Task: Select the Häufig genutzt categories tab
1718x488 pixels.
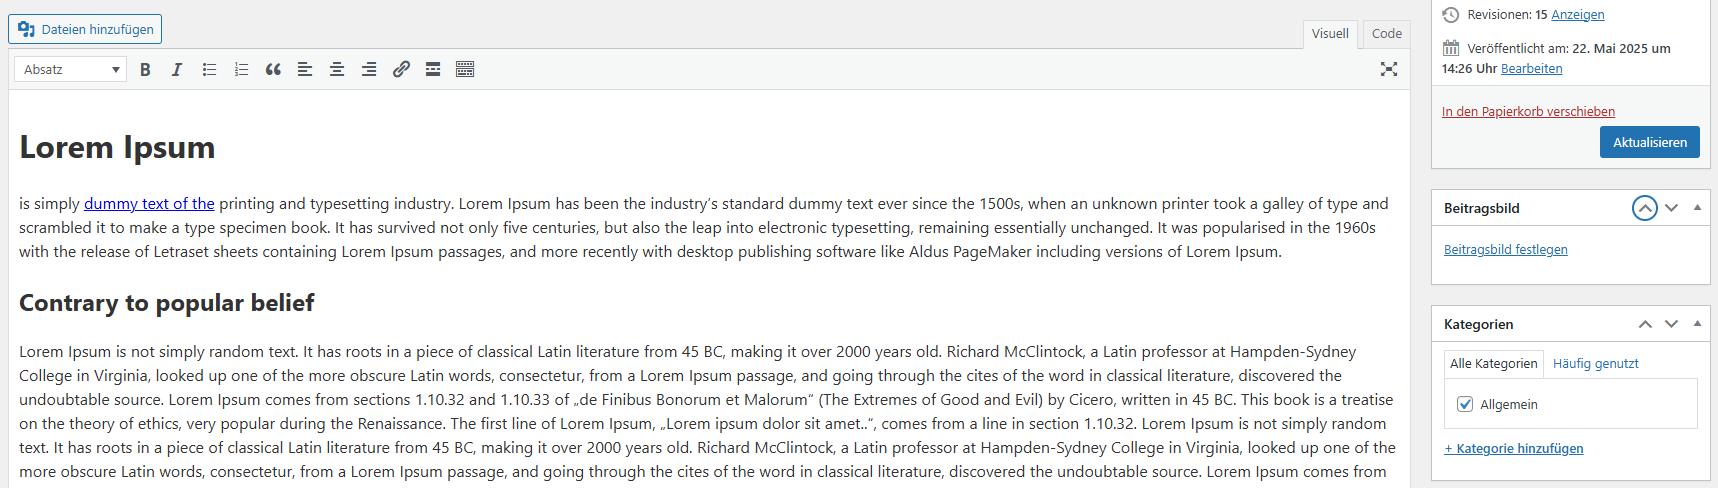Action: 1596,363
